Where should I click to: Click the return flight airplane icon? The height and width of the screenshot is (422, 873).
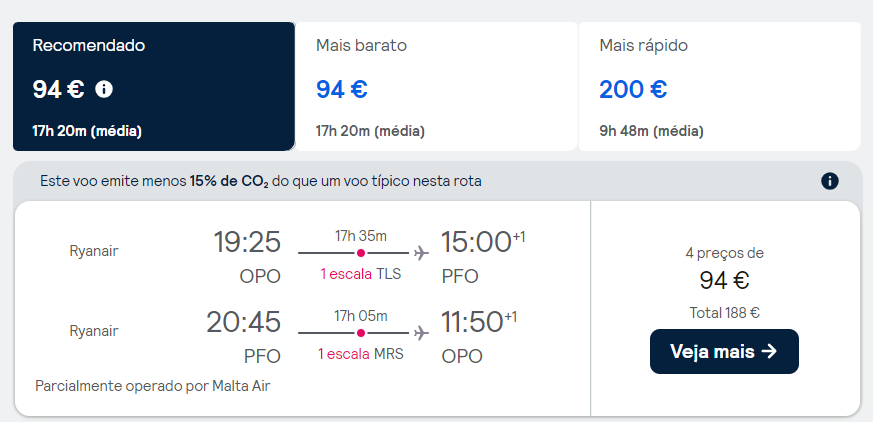421,333
